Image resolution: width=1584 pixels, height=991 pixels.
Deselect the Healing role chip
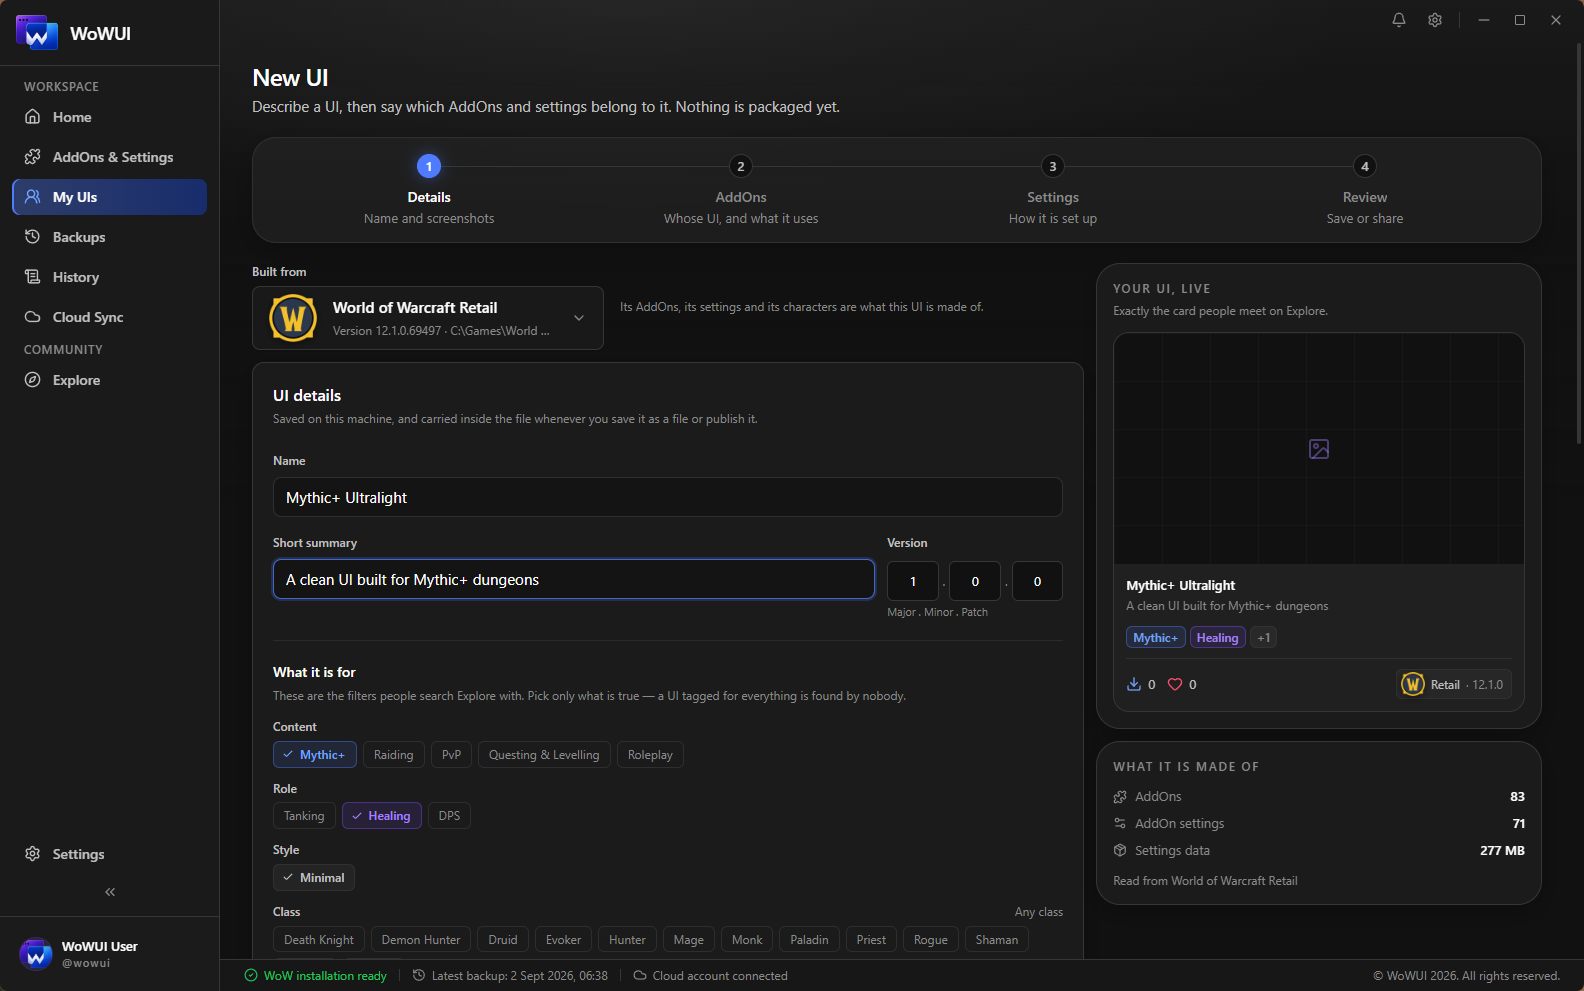(381, 816)
